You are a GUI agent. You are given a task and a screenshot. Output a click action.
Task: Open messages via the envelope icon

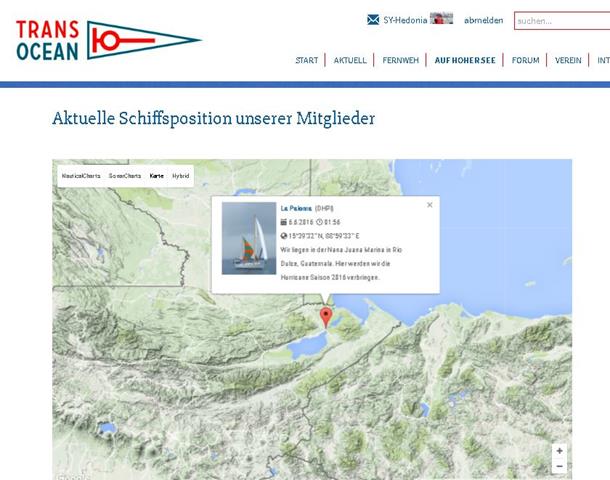point(373,20)
